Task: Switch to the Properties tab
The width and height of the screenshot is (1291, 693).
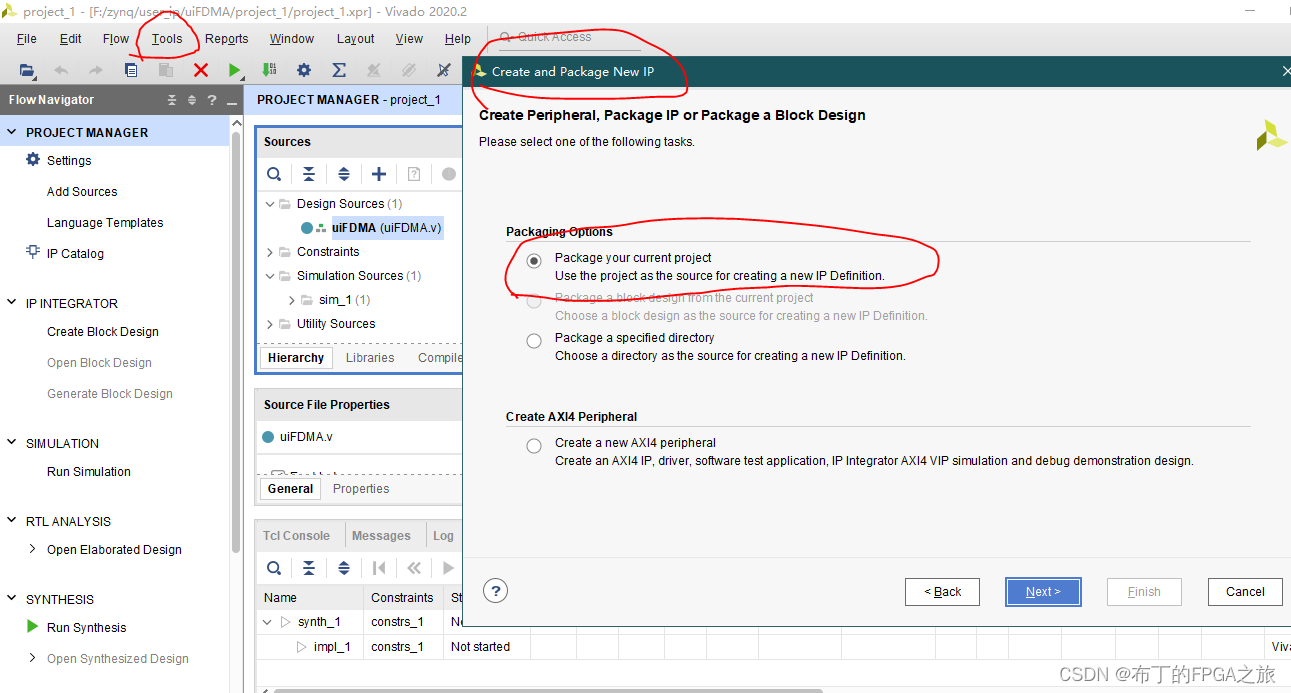Action: [361, 489]
